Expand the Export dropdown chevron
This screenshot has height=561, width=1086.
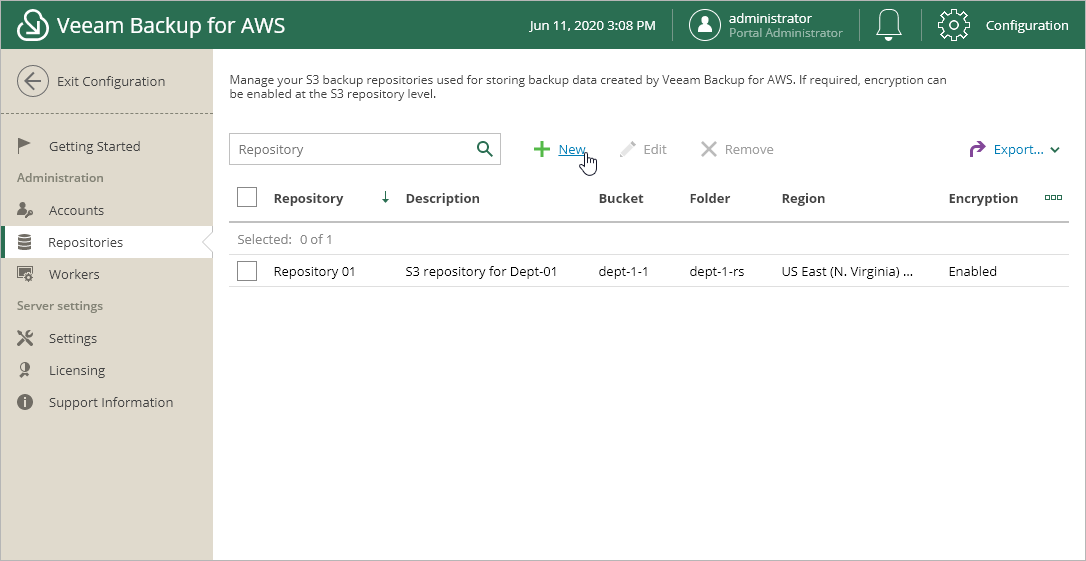(1055, 150)
